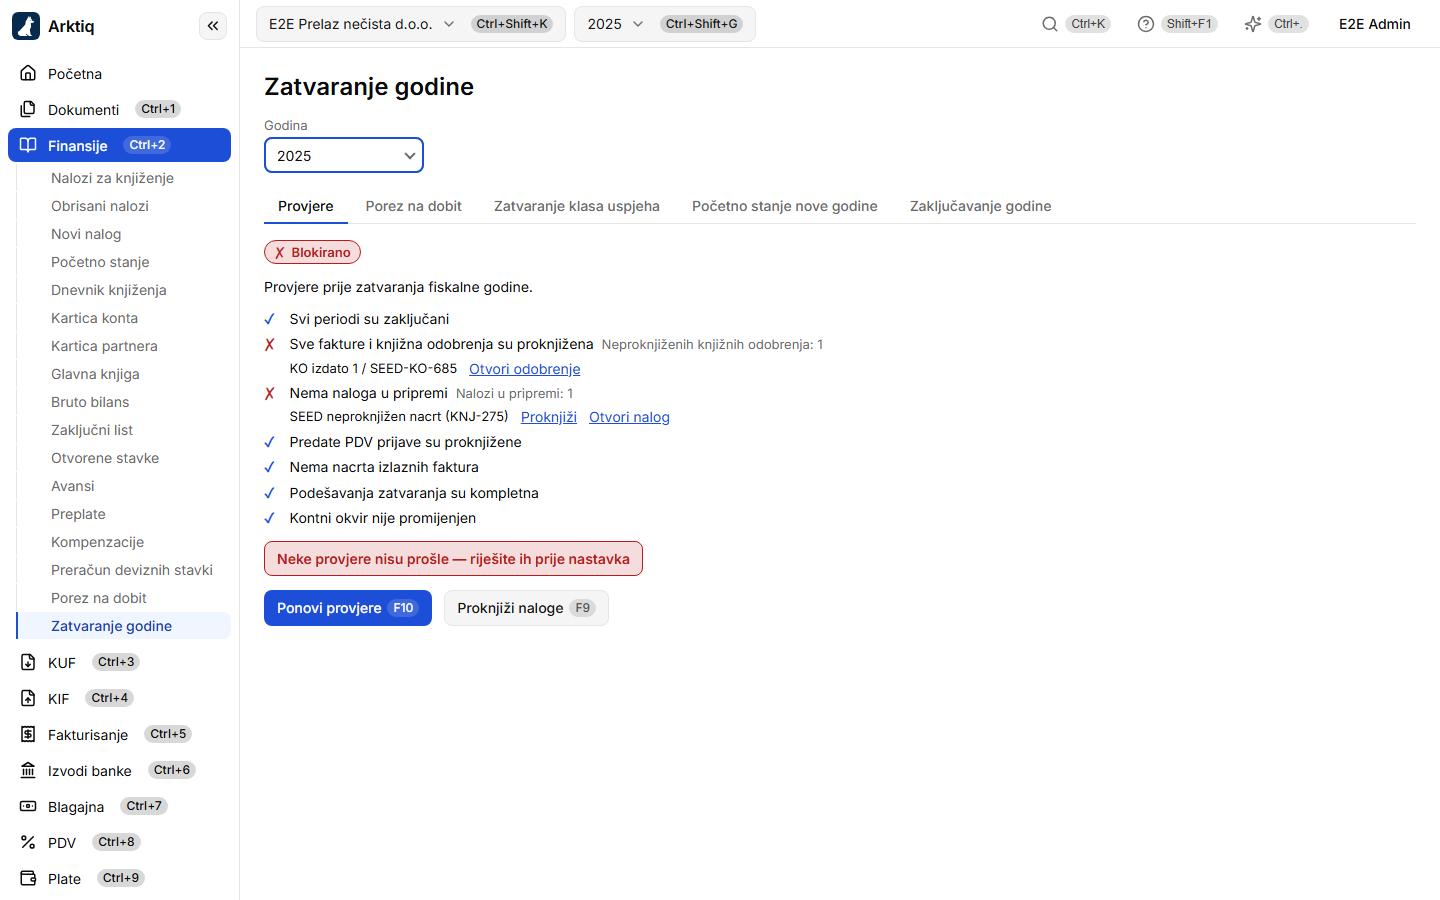Open Otvorene stavke in sidebar

pyautogui.click(x=124, y=458)
